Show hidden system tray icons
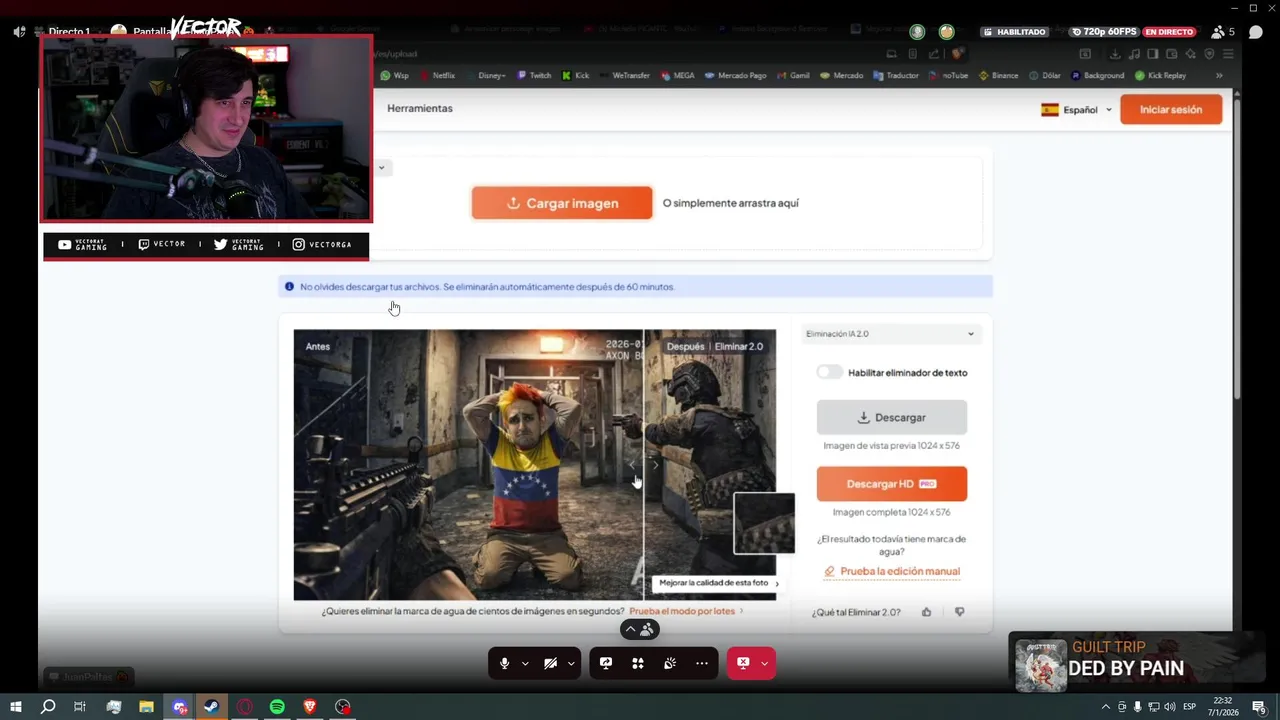Image resolution: width=1280 pixels, height=720 pixels. pos(1106,707)
